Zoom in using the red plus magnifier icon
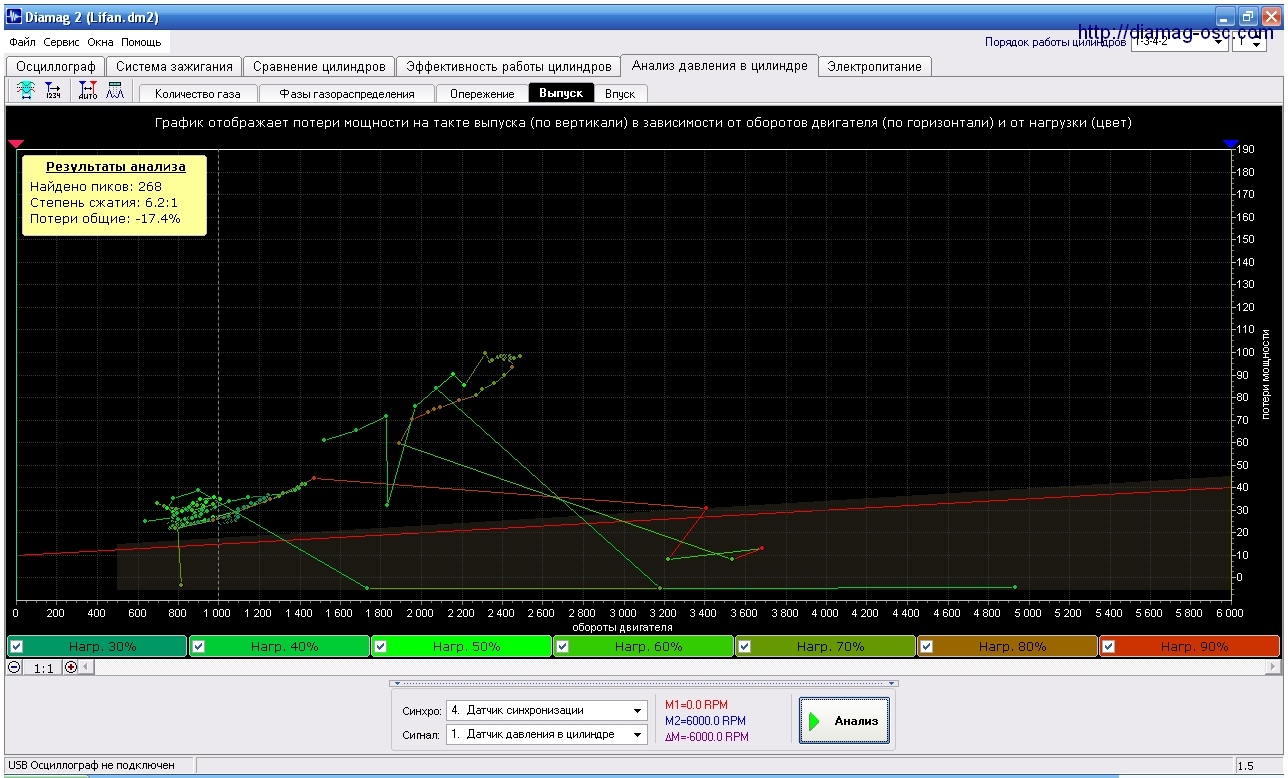This screenshot has width=1288, height=778. coord(71,667)
